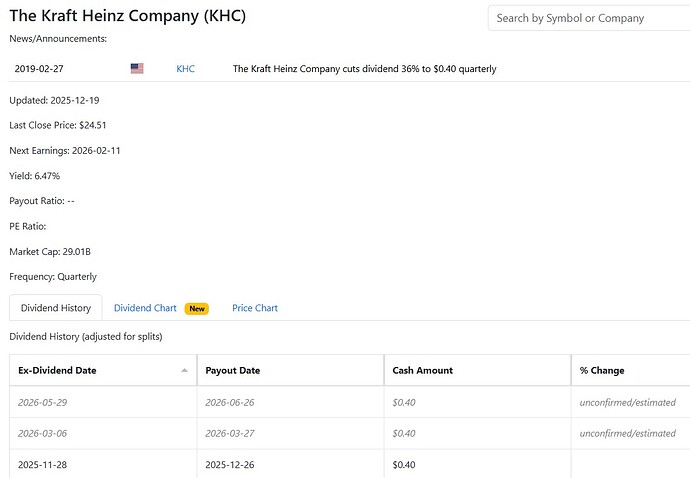690x478 pixels.
Task: Click the $0.40 amount in 2026-05-29 row
Action: pos(404,402)
